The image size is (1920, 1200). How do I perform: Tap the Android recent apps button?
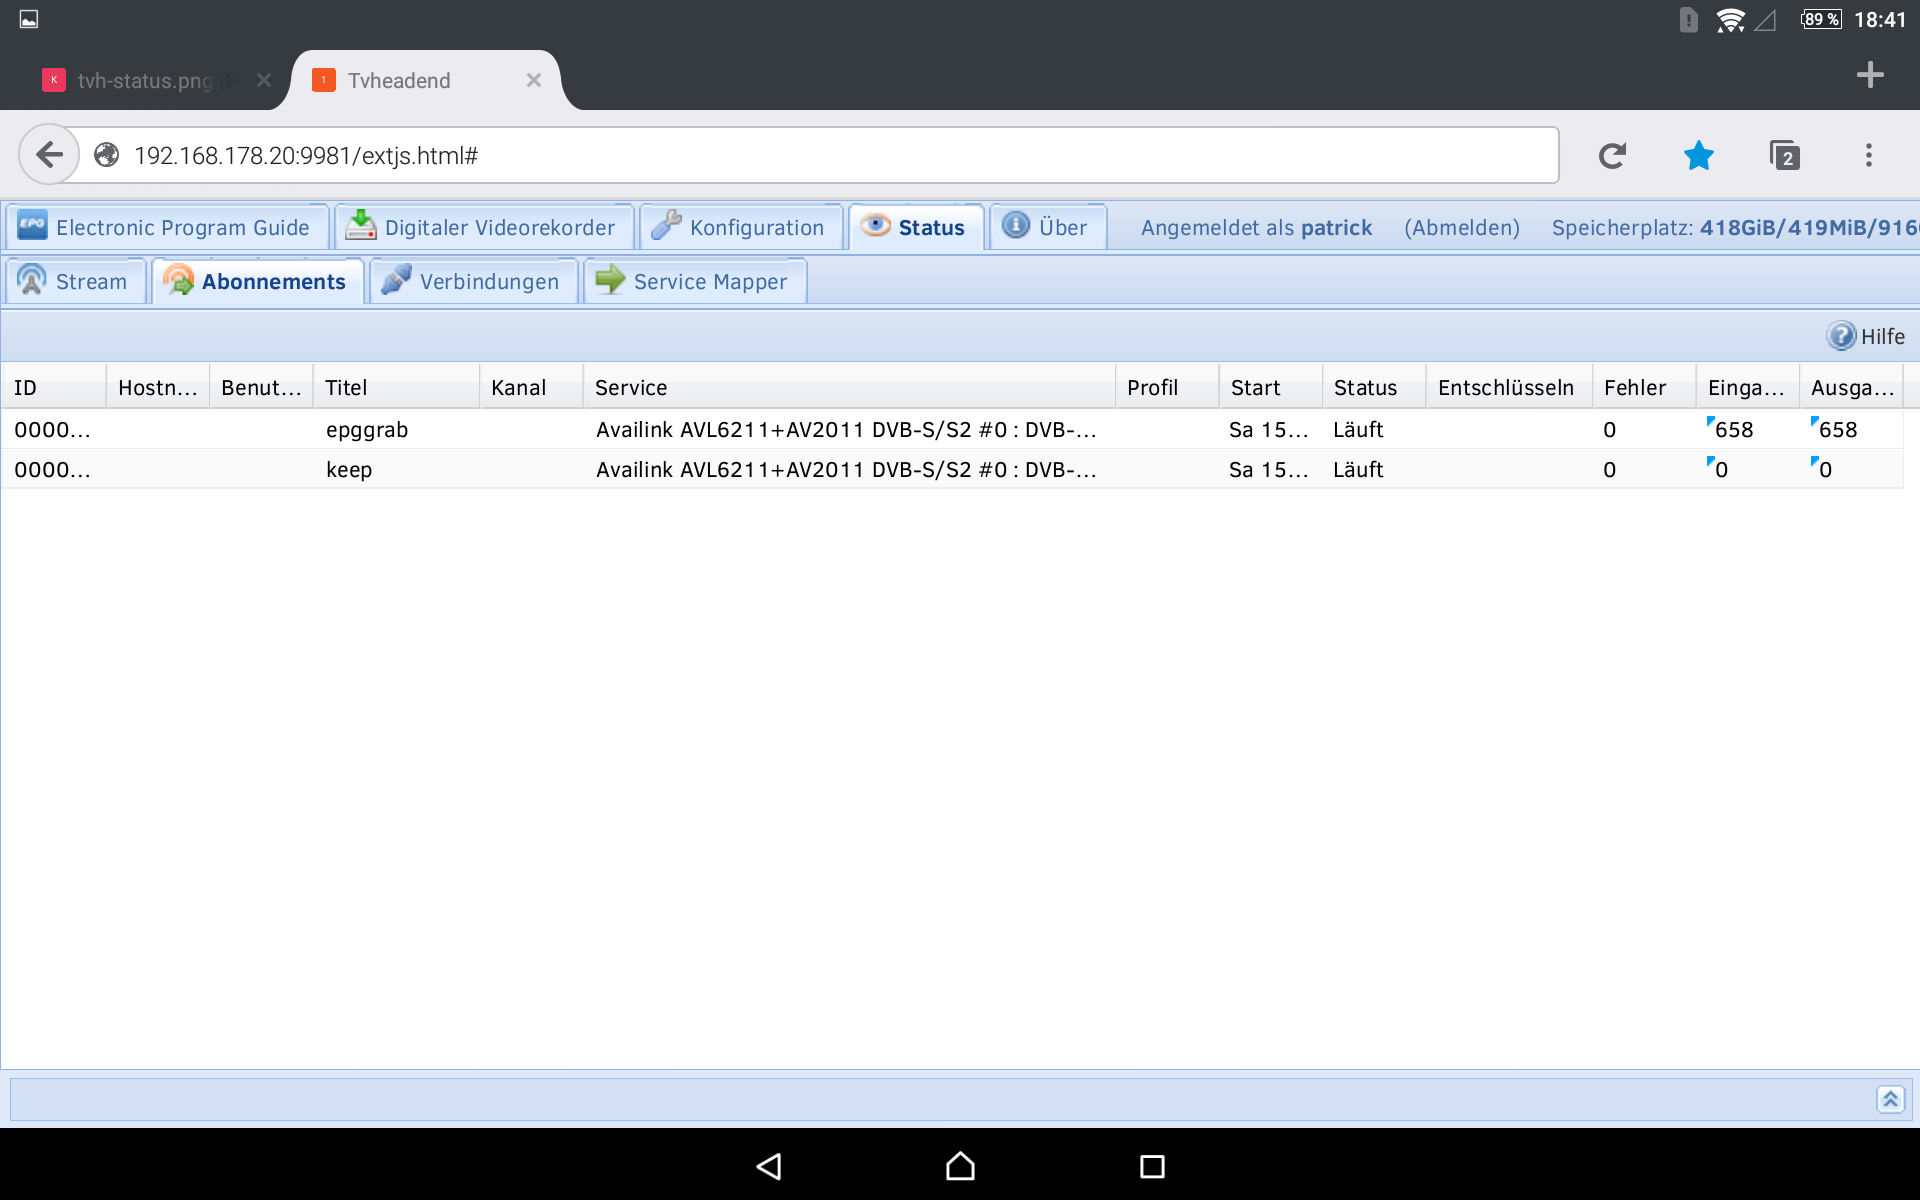1152,1166
